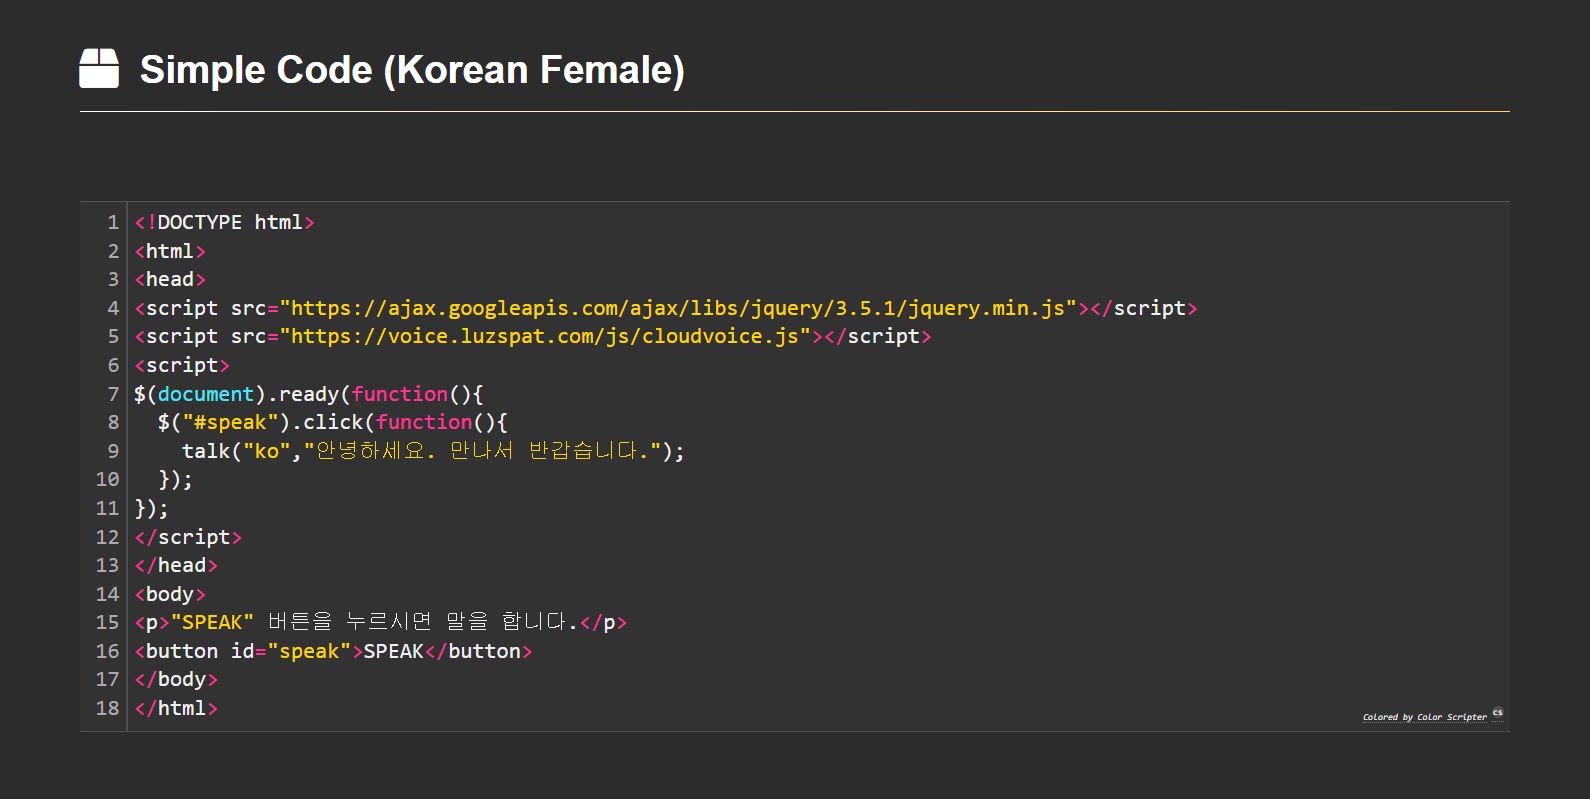
Task: Click line number 1 in the gutter
Action: (113, 222)
